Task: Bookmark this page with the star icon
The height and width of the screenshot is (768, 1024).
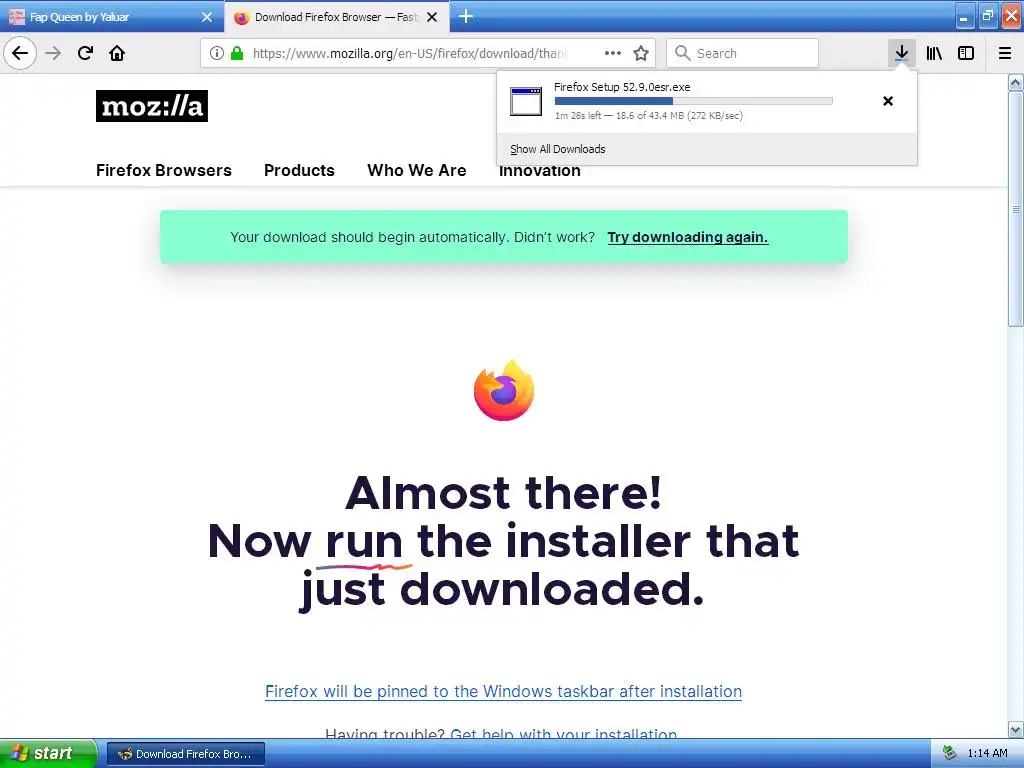Action: tap(641, 53)
